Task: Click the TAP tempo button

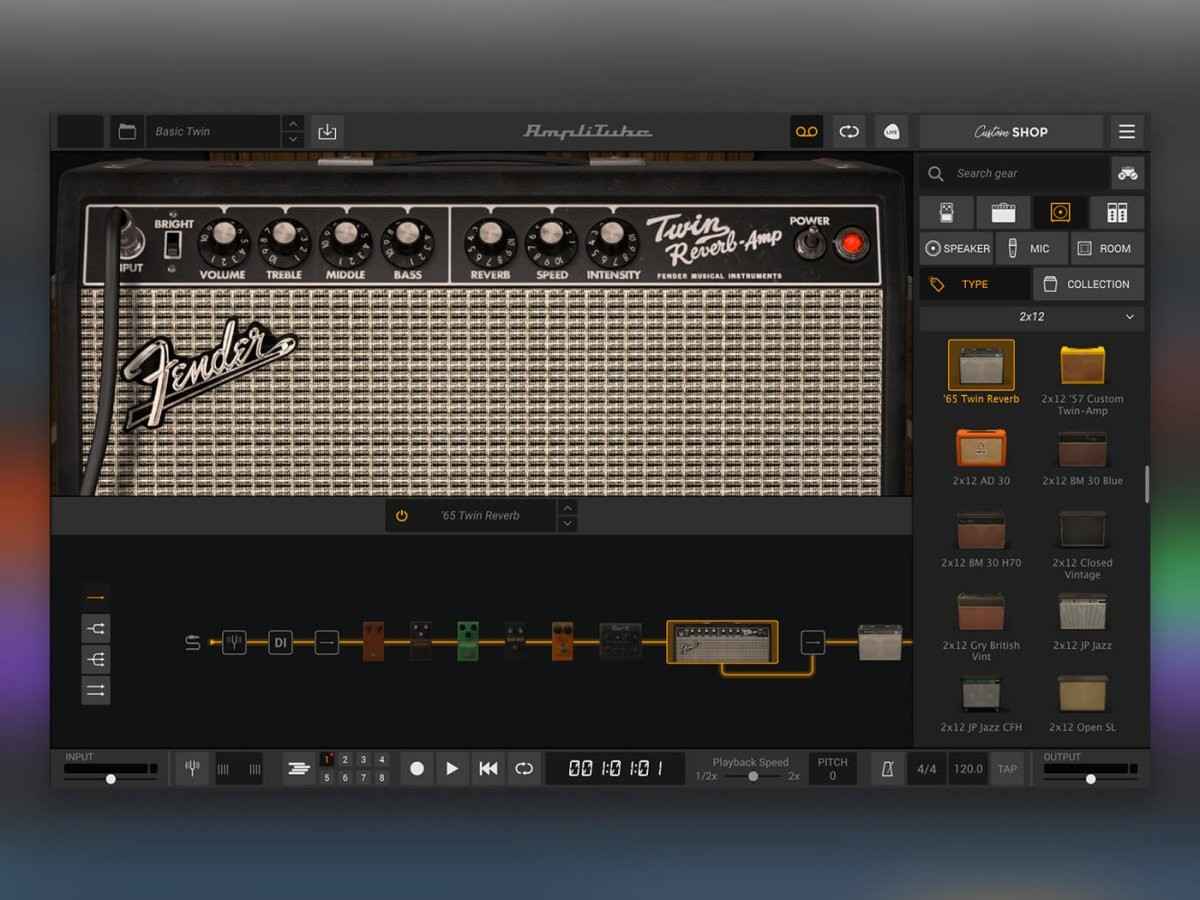Action: click(1007, 768)
